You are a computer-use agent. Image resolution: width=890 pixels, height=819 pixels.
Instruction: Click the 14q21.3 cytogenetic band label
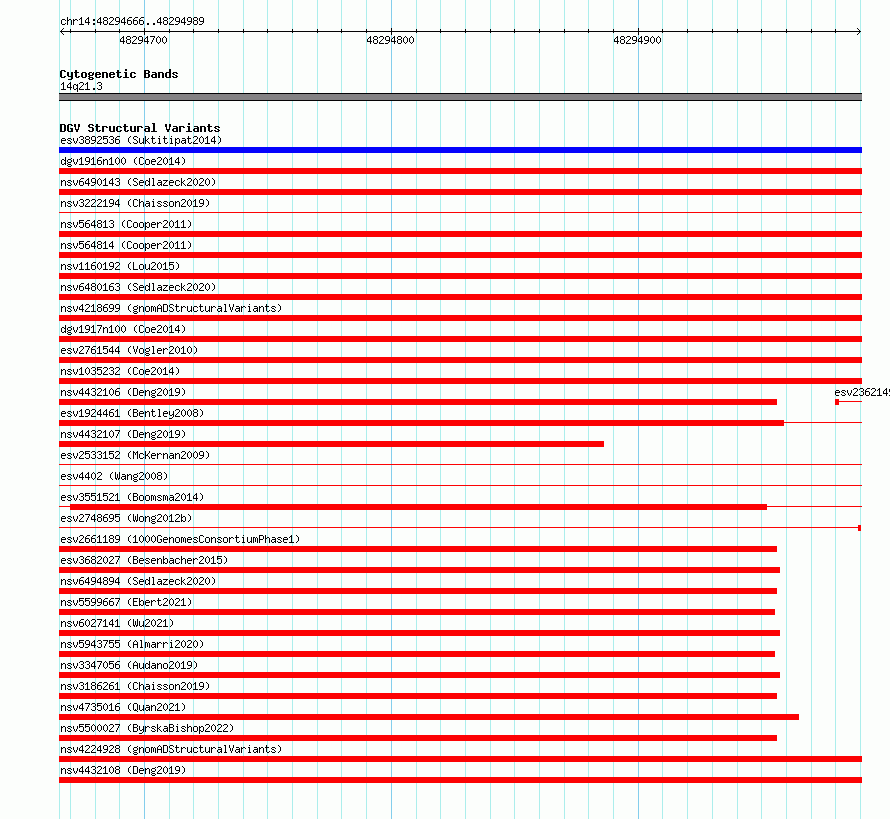81,86
